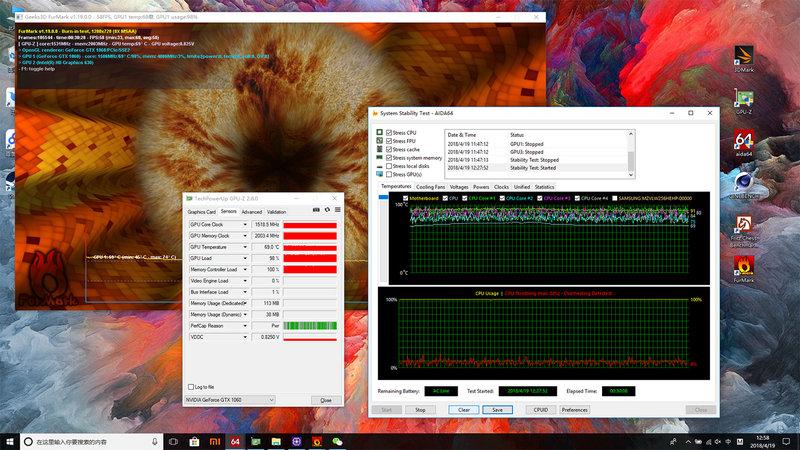Open the Cooling Fans tab in AIDA64

click(x=430, y=187)
